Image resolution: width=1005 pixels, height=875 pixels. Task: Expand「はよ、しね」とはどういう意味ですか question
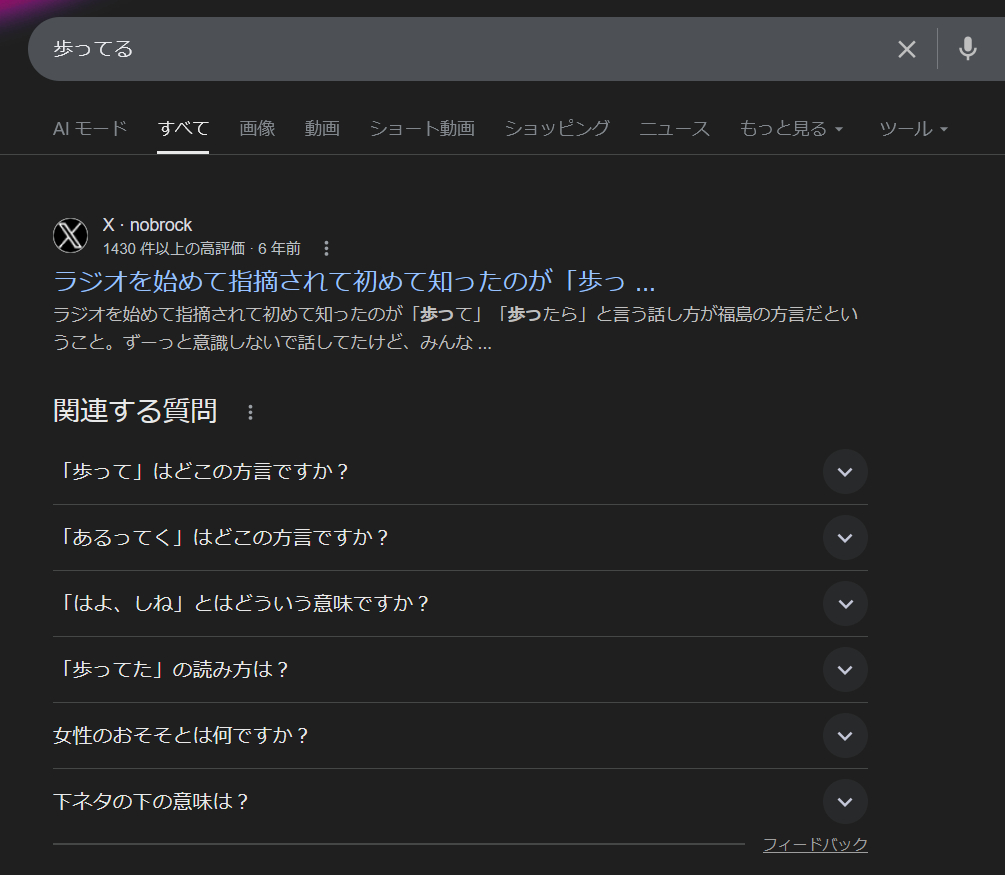(845, 604)
